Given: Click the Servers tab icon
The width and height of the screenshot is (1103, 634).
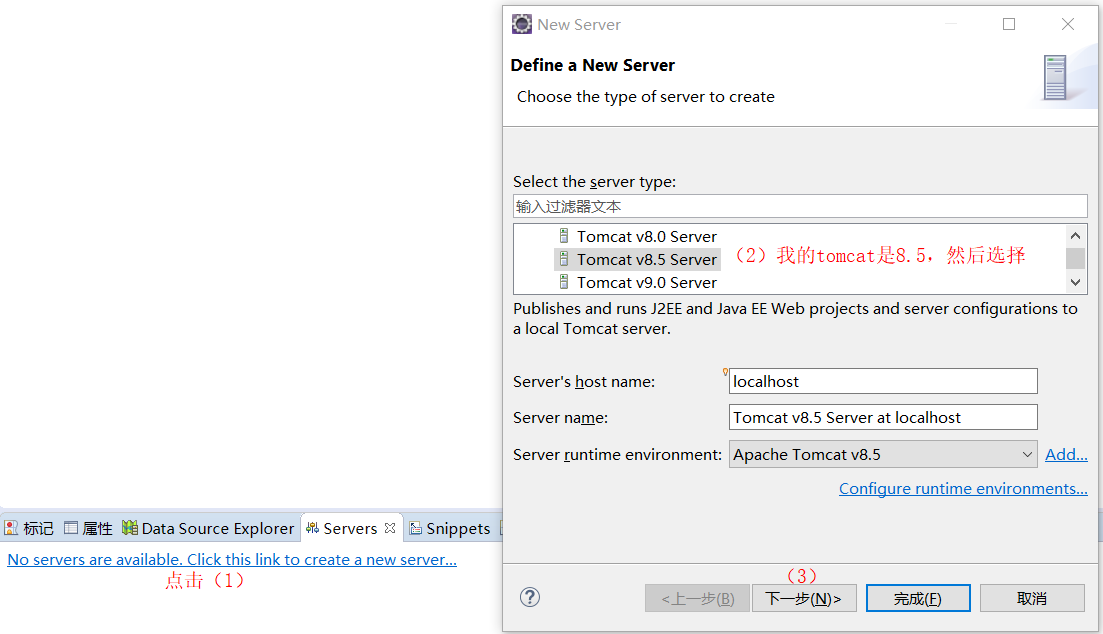Looking at the screenshot, I should pyautogui.click(x=312, y=528).
